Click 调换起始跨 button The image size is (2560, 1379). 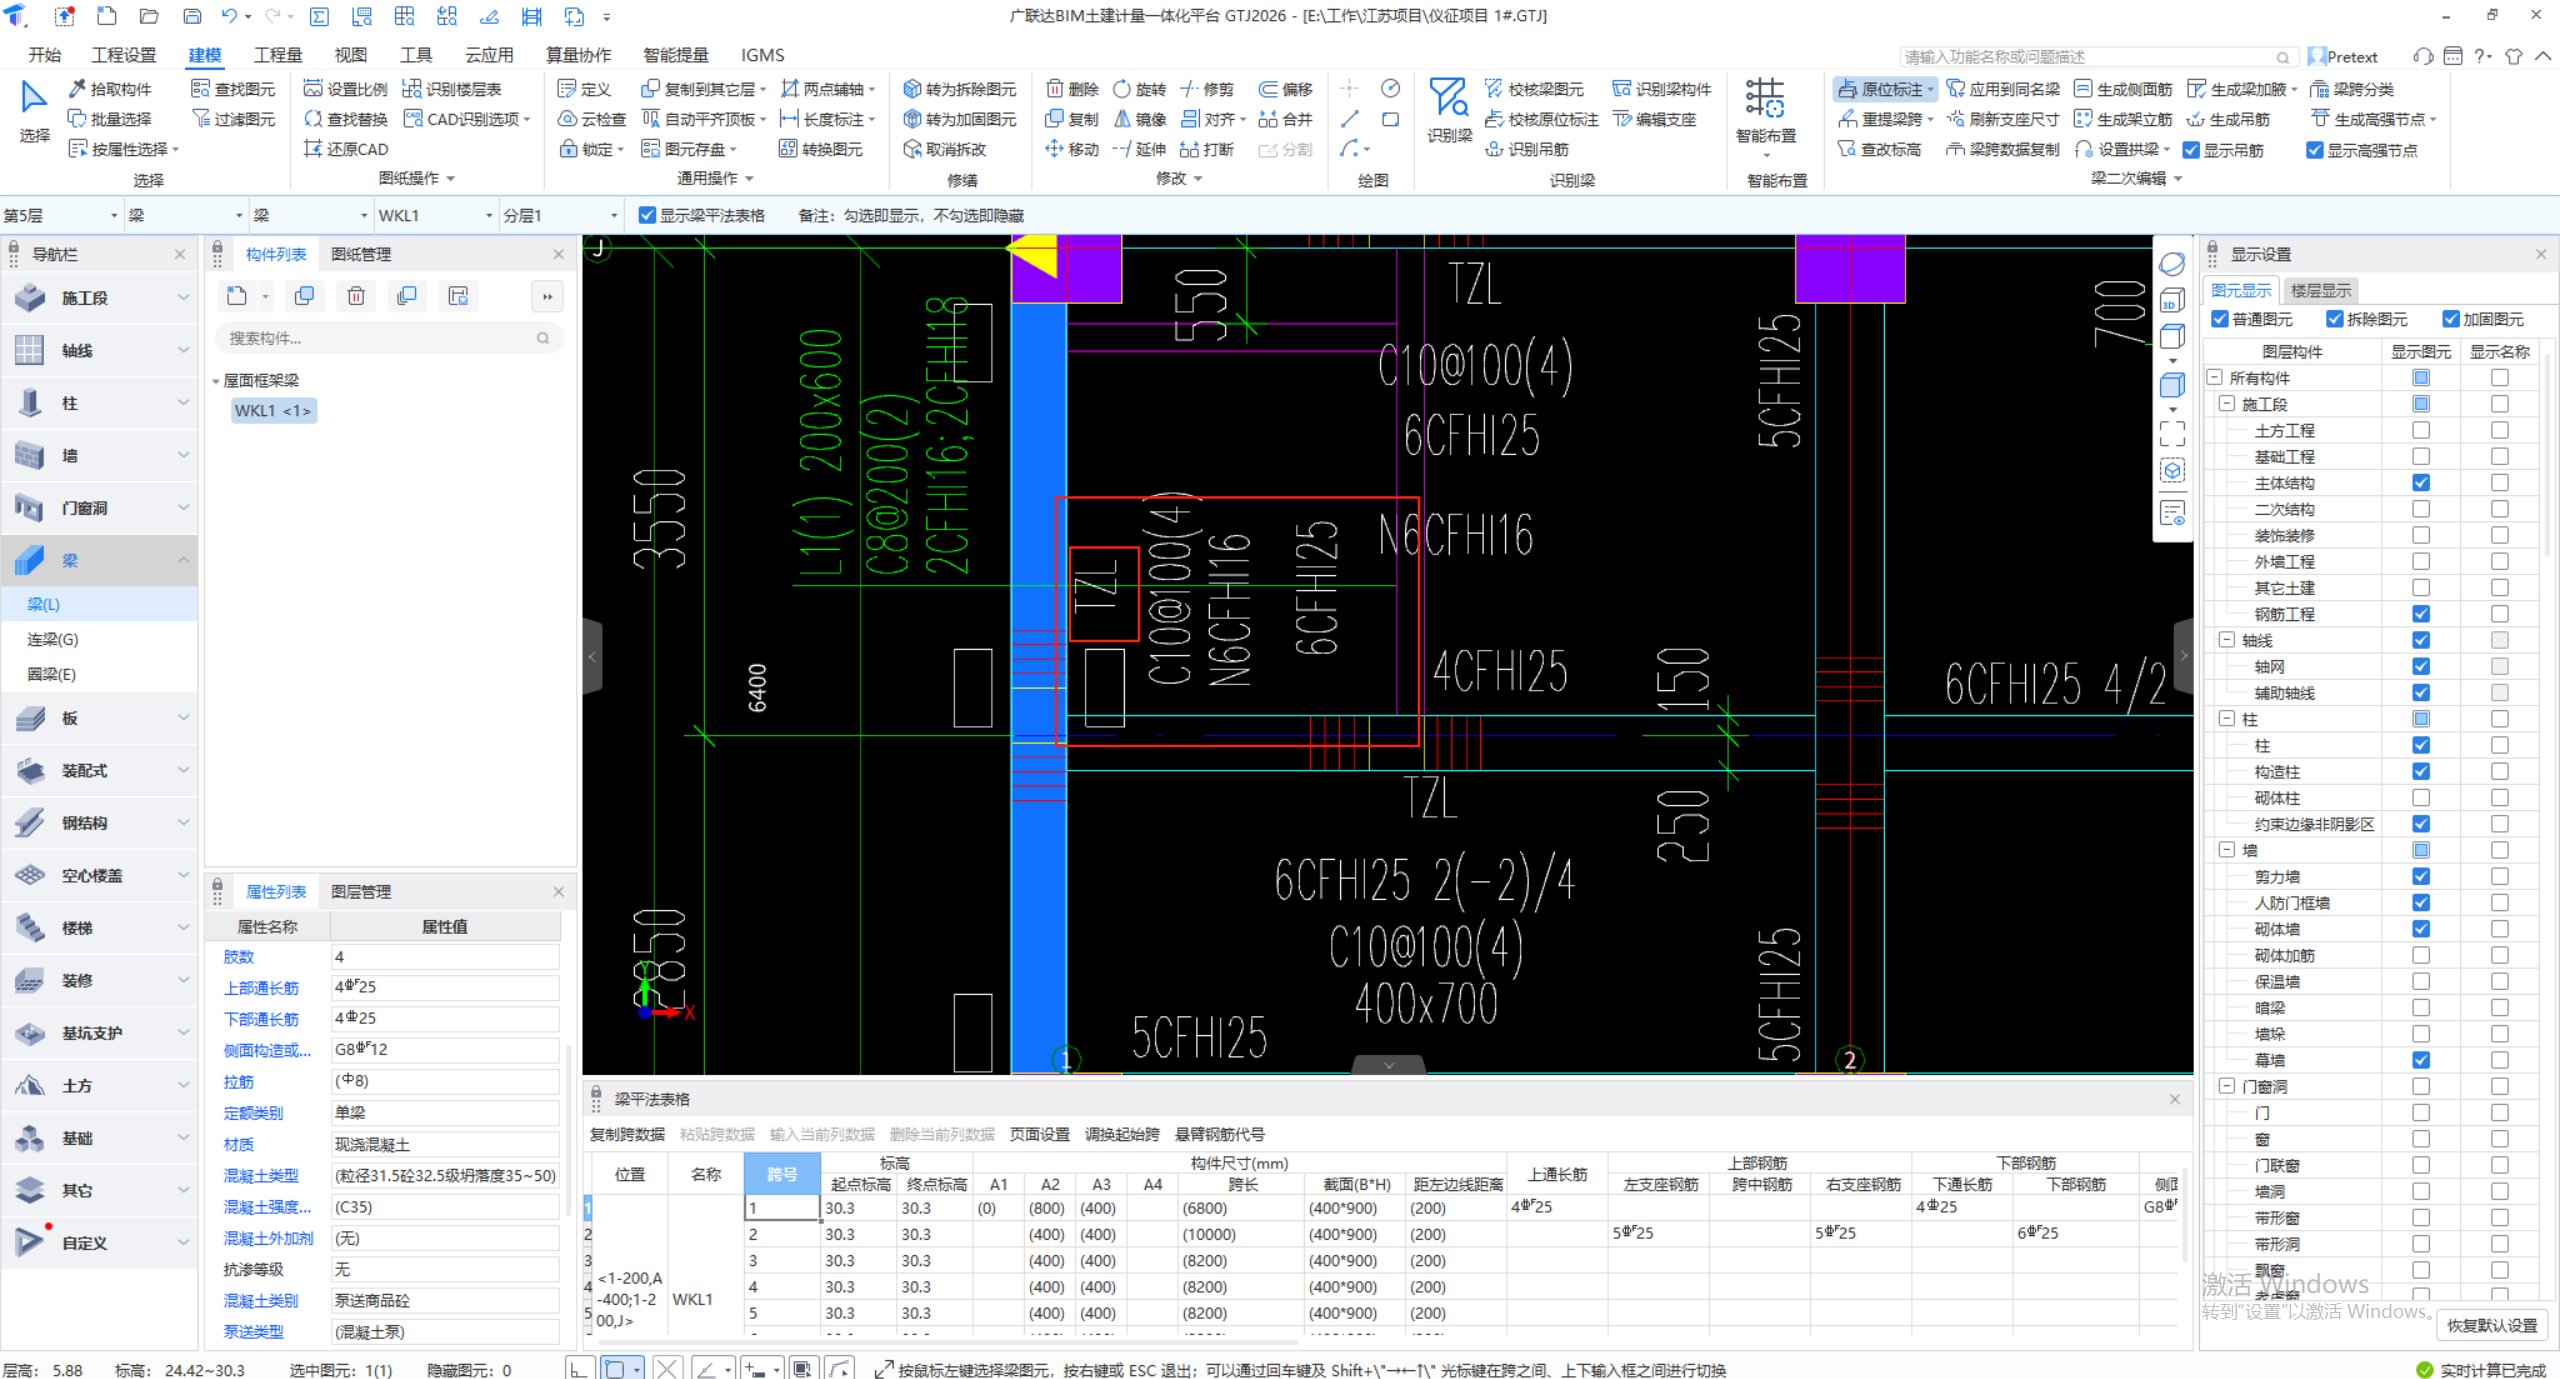point(1122,1133)
